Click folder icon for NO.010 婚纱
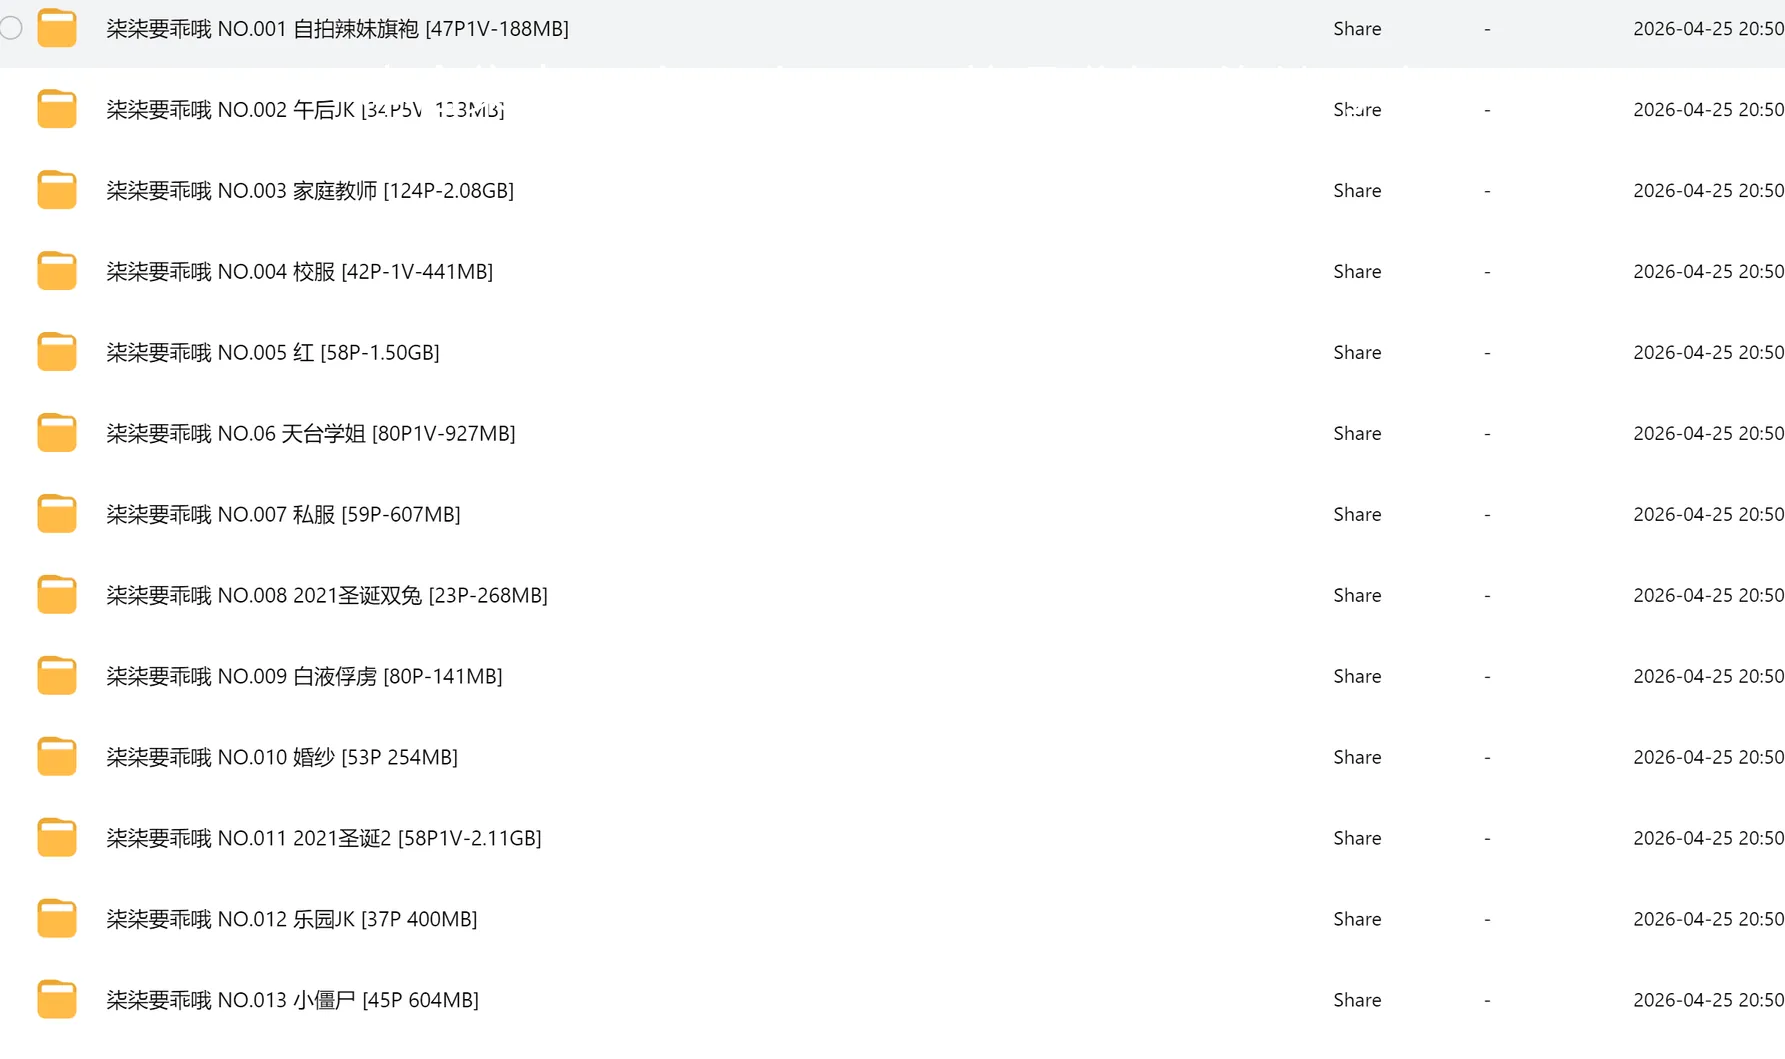This screenshot has width=1785, height=1059. click(57, 757)
